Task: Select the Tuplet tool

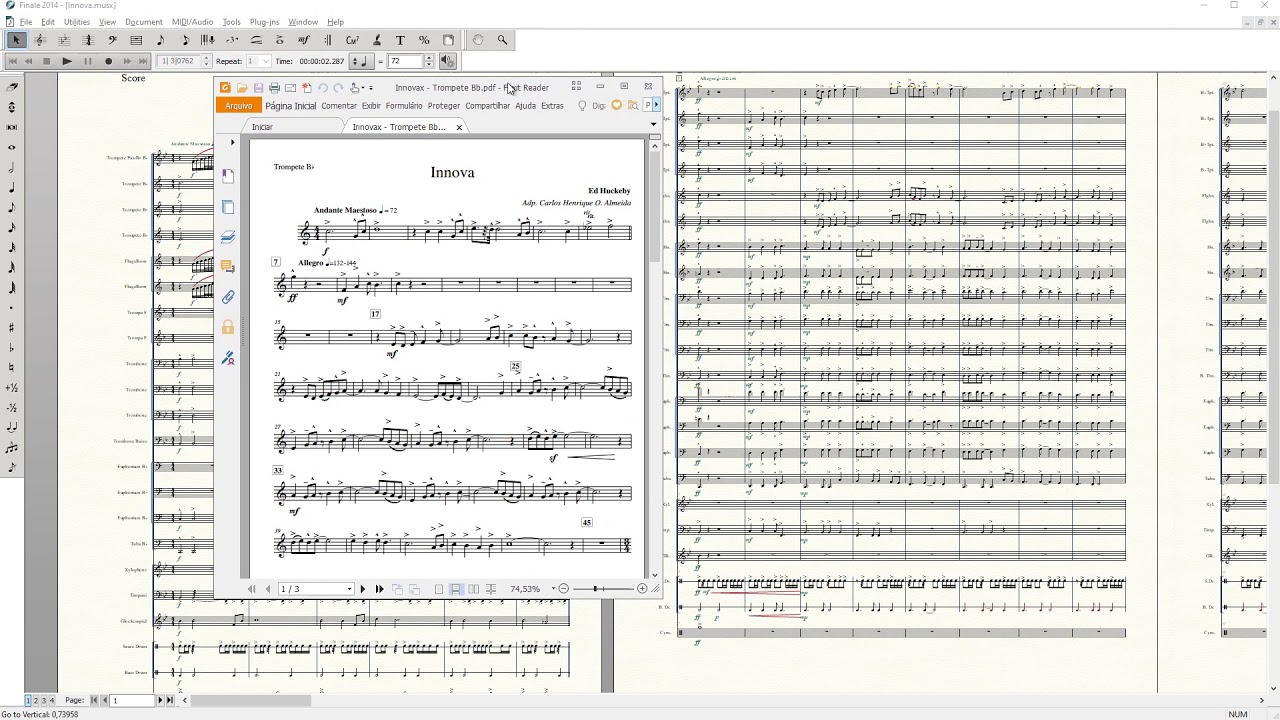Action: pos(232,40)
